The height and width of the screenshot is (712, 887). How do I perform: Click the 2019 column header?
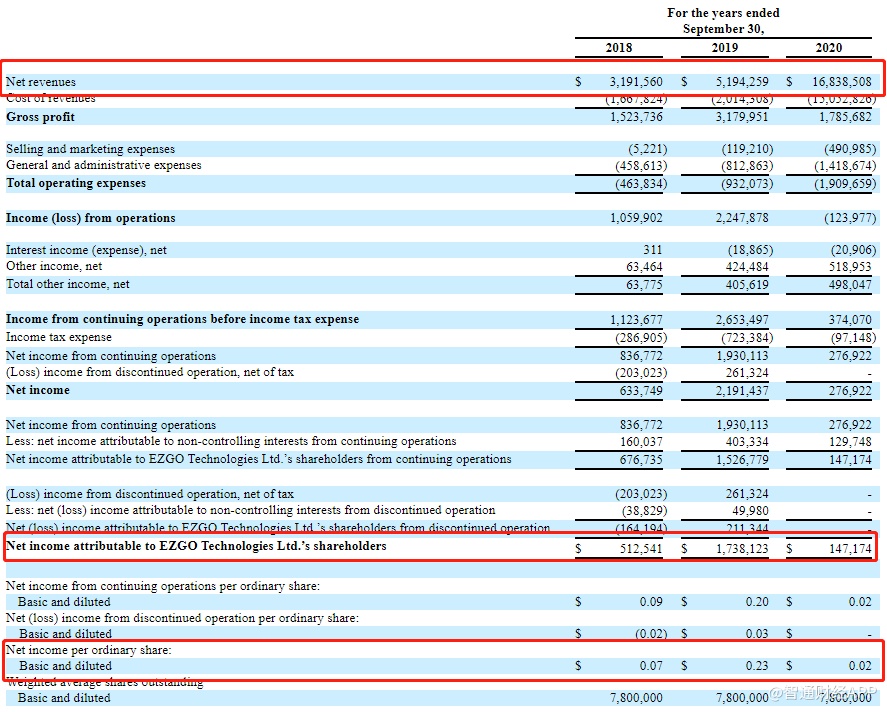pos(725,48)
